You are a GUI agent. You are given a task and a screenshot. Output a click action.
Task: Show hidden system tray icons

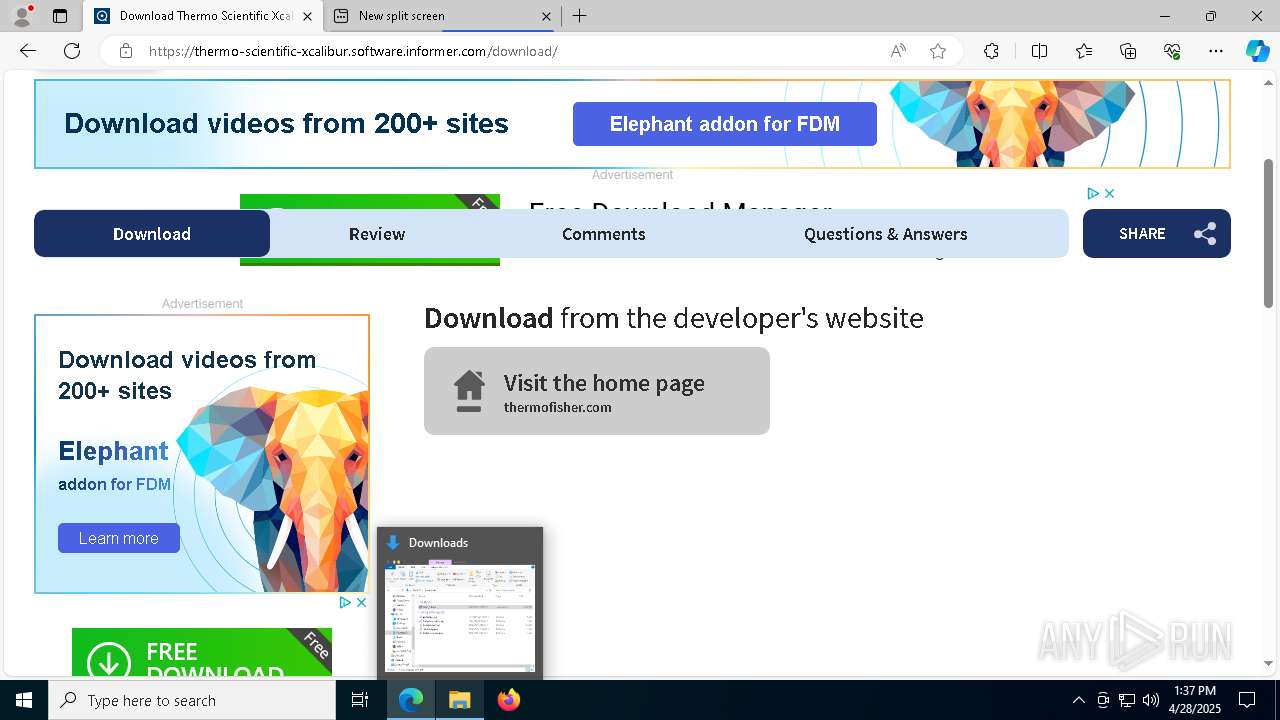pos(1078,700)
